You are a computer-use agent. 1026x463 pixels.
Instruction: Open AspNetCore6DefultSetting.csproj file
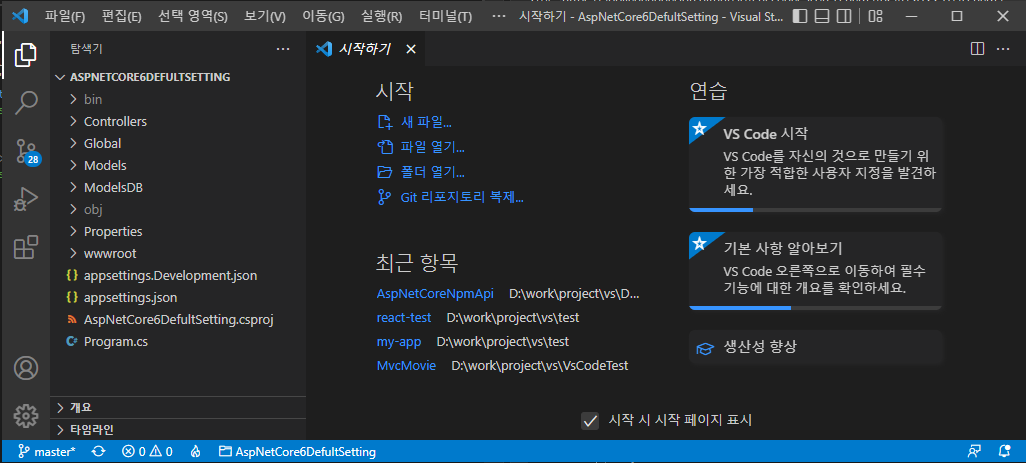178,320
